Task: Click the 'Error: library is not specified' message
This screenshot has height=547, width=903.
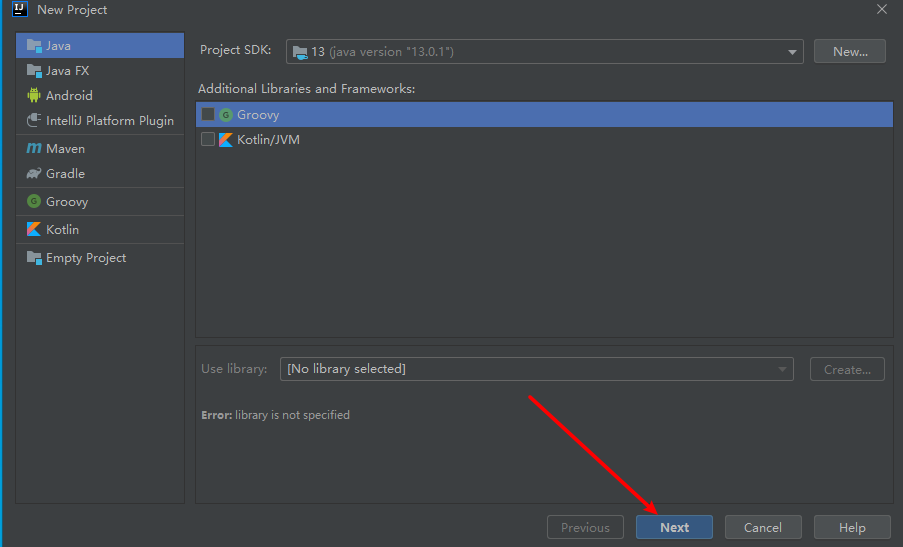Action: click(x=275, y=415)
